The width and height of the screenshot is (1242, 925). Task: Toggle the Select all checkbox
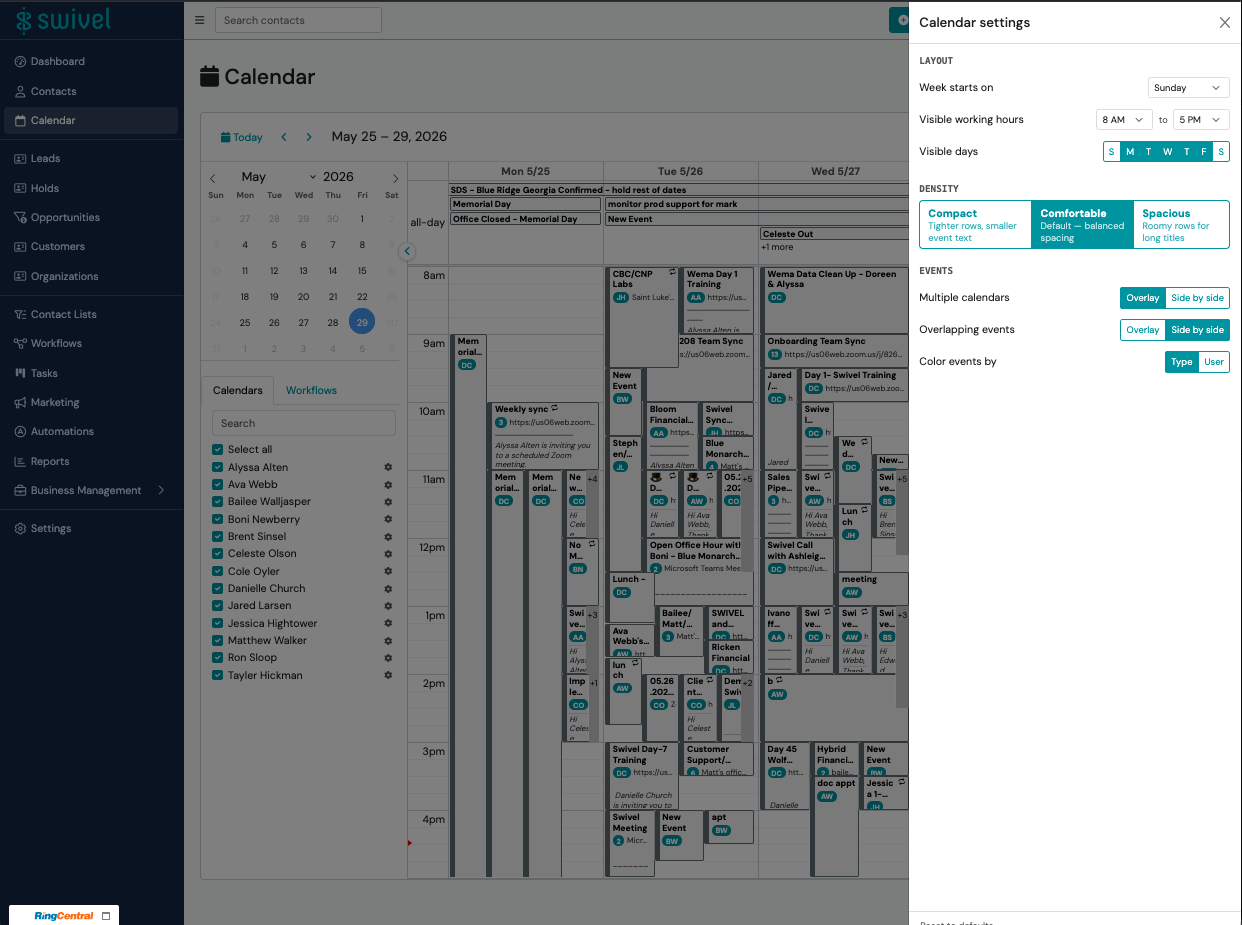217,450
